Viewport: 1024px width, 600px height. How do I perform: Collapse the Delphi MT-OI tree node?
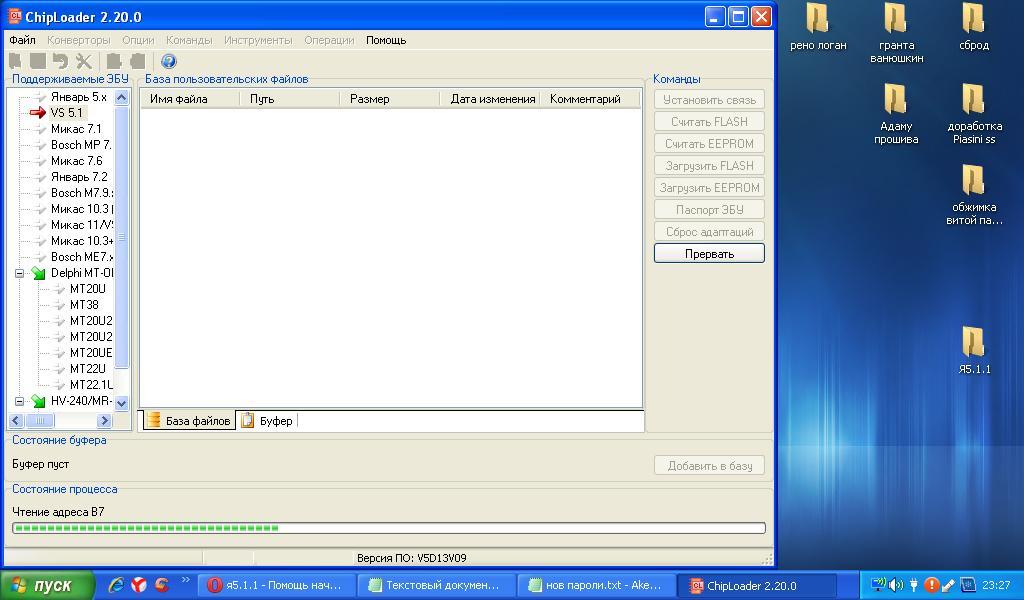(x=20, y=273)
